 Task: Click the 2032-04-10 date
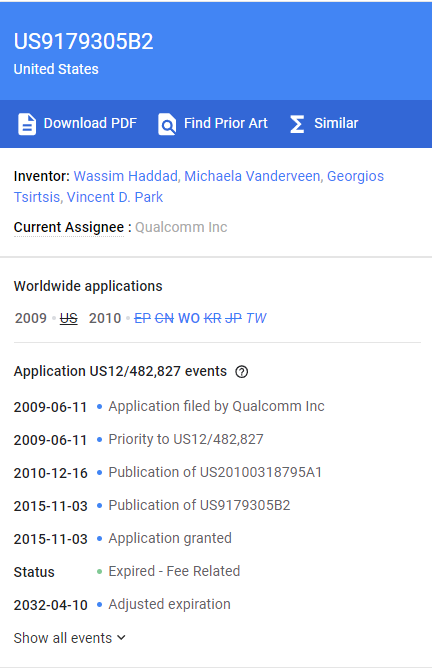[51, 605]
